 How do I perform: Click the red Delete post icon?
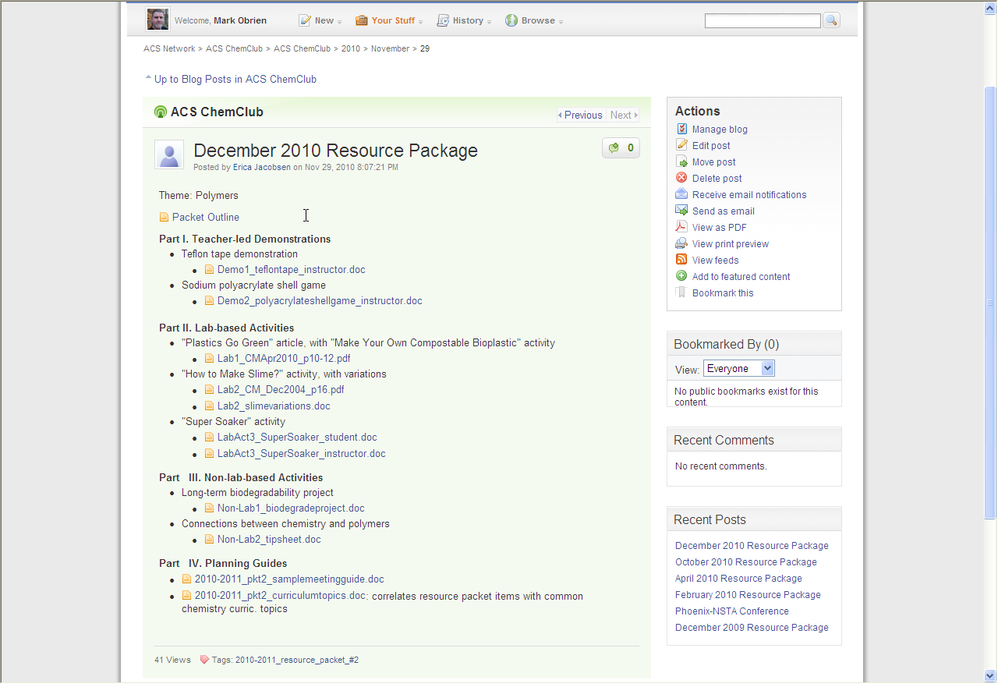[x=681, y=178]
